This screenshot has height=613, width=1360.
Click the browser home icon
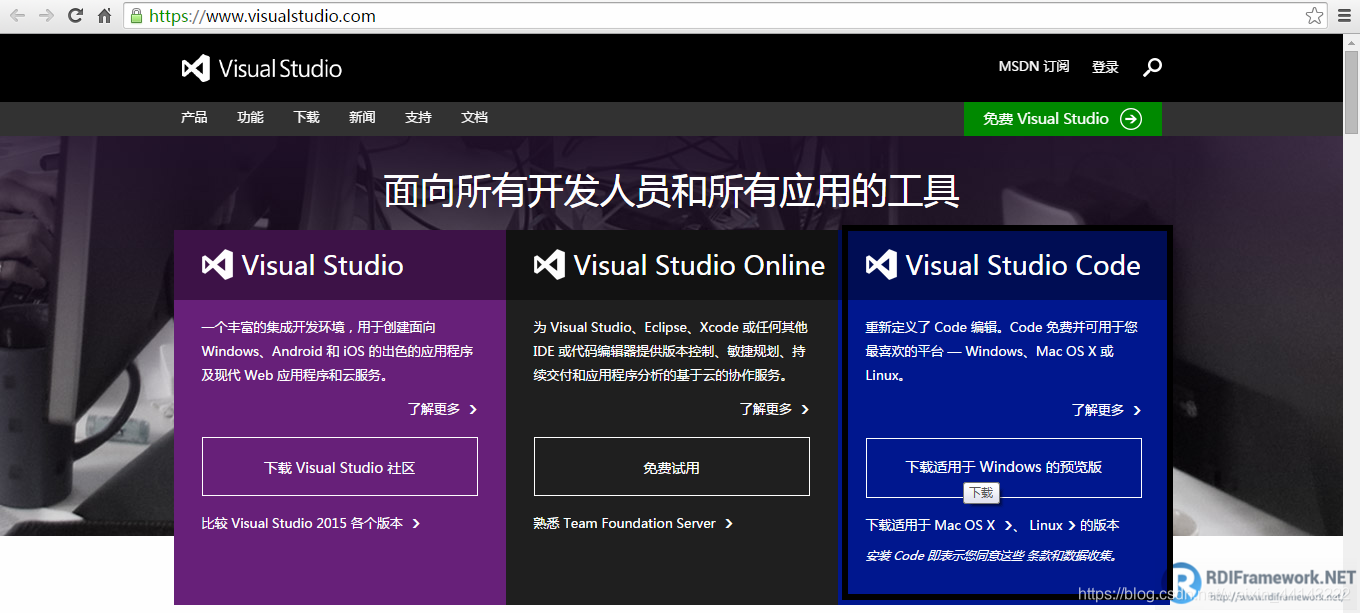pos(105,15)
